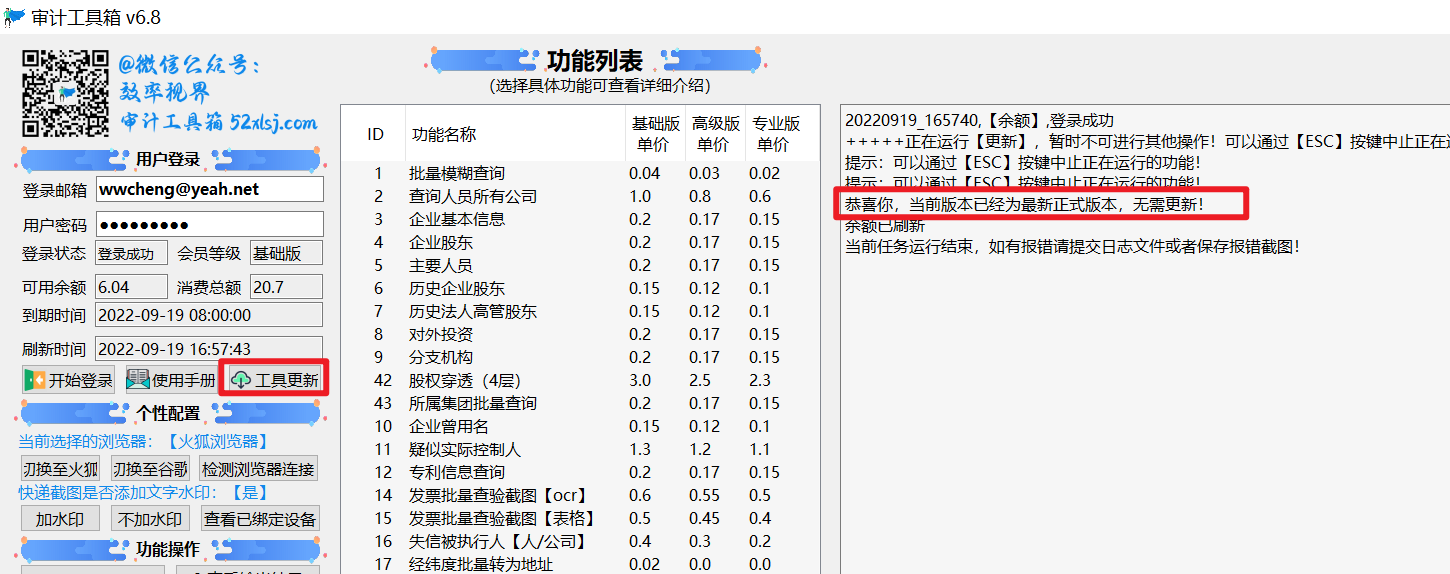Screen dimensions: 1450x574
Task: Click the log line 恭喜你，当前版本已经为最新正式版本
Action: (x=1025, y=204)
